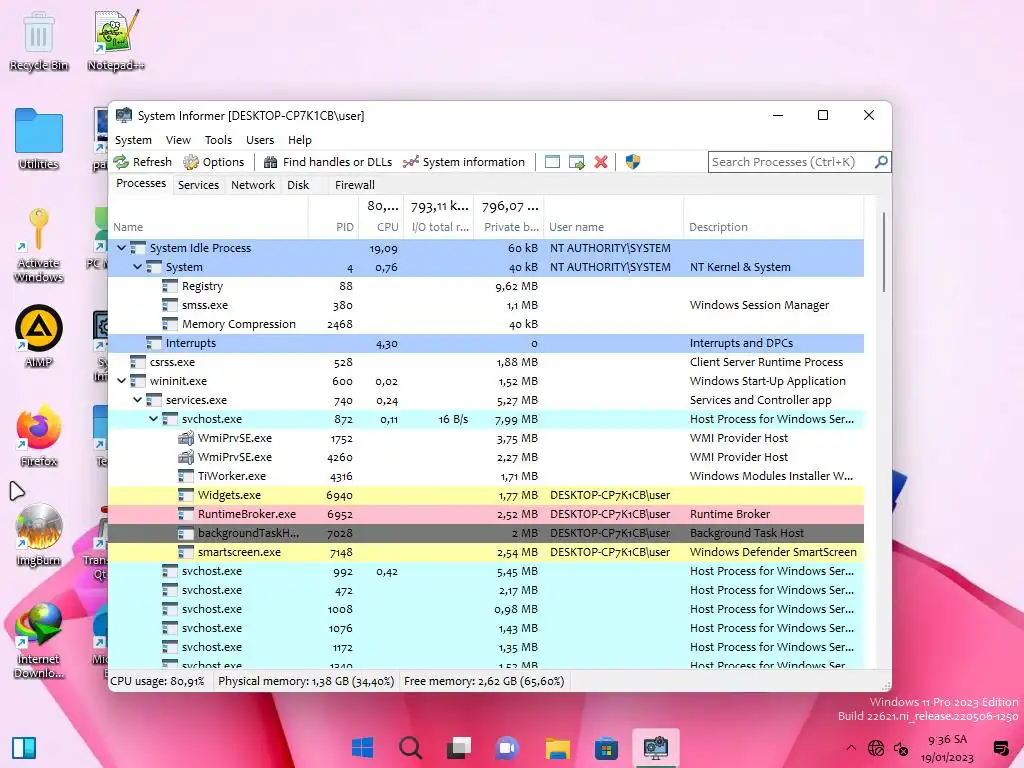Collapse the System process node
Image resolution: width=1024 pixels, height=768 pixels.
[x=137, y=267]
